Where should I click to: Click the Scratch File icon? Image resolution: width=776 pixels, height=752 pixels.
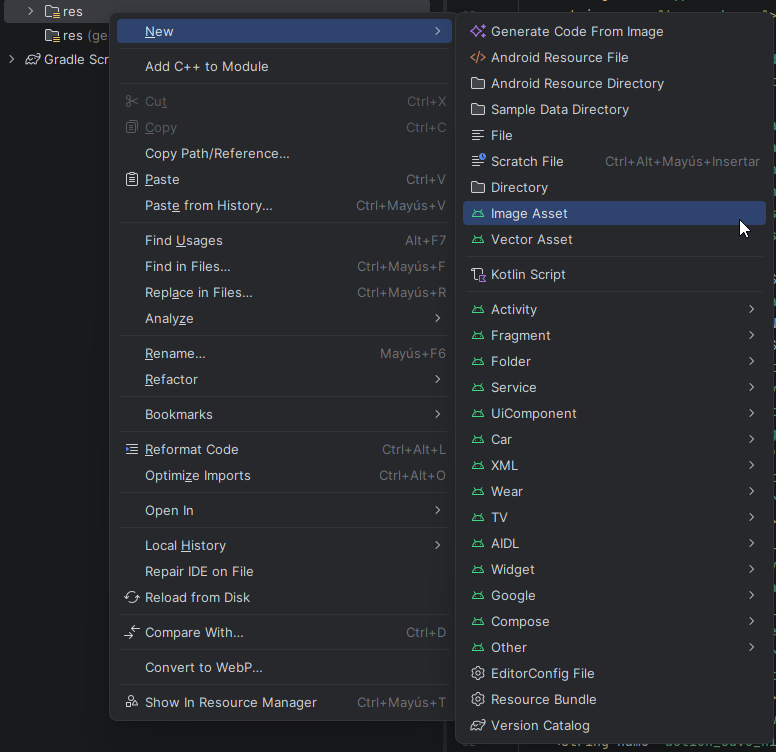pos(478,160)
